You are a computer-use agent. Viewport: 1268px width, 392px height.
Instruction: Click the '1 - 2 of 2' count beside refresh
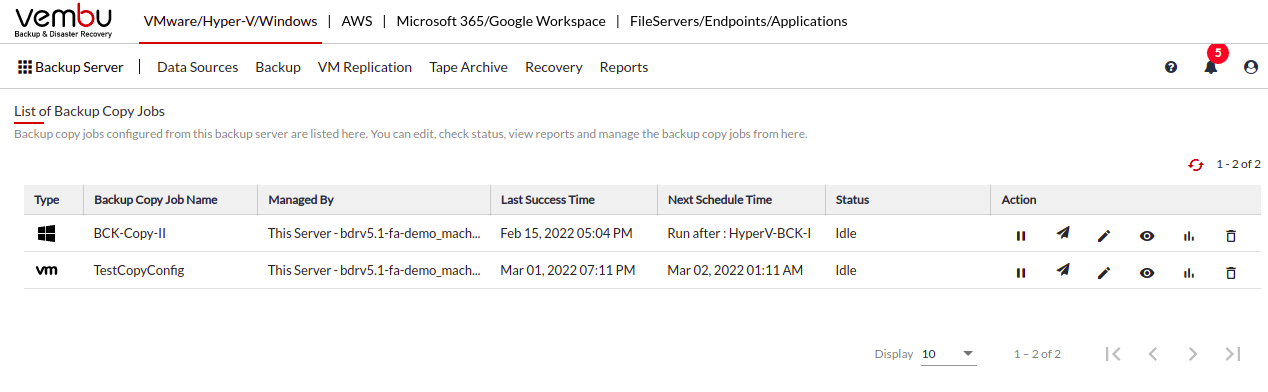(x=1238, y=164)
